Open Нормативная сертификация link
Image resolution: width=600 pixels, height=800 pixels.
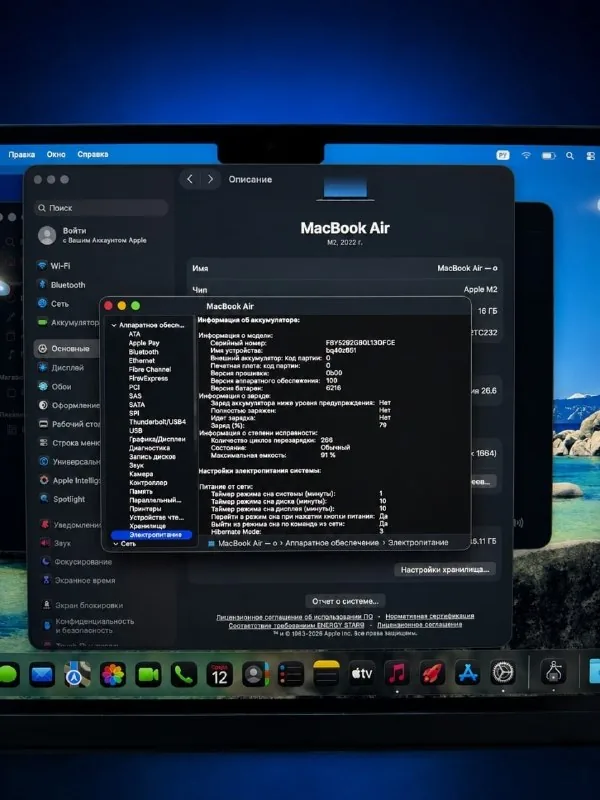[x=430, y=616]
